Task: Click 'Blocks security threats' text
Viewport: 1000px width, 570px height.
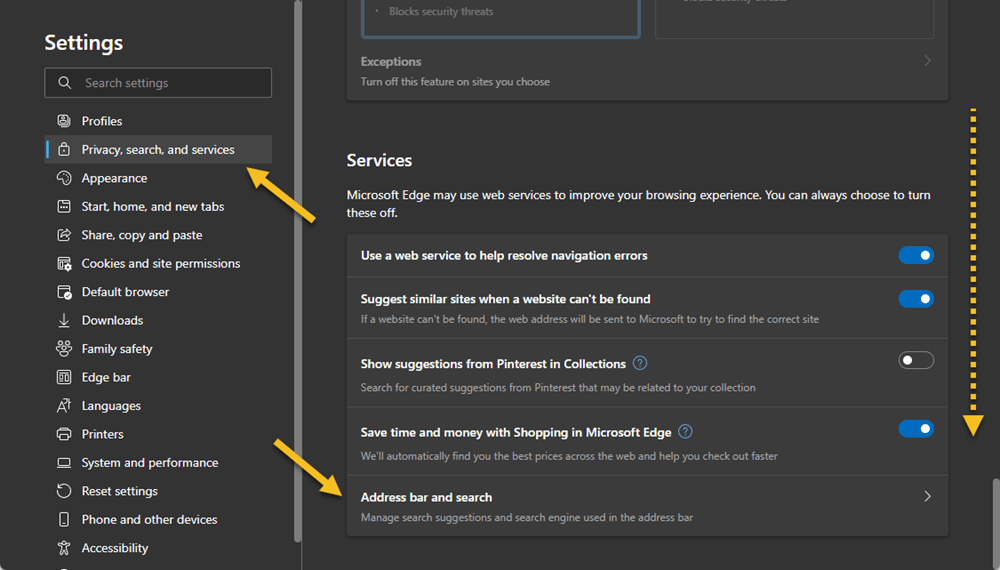Action: point(441,11)
